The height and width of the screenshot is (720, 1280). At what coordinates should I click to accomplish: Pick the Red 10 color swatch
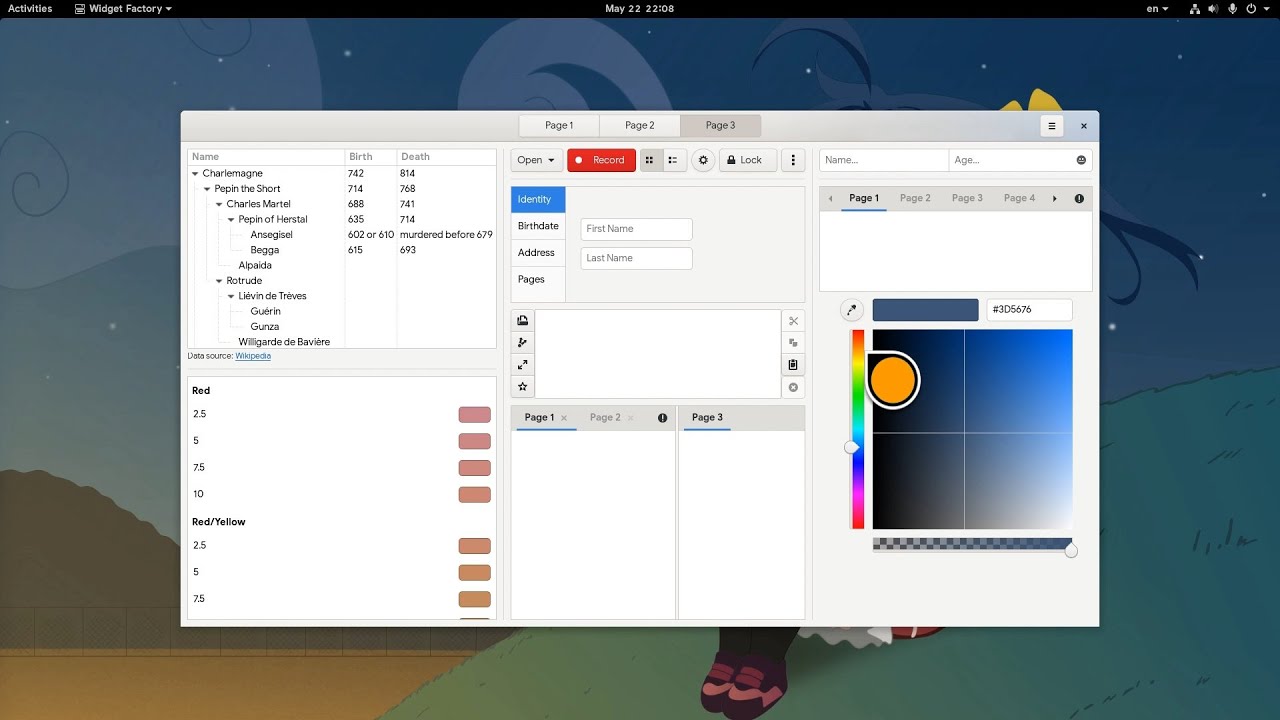475,495
